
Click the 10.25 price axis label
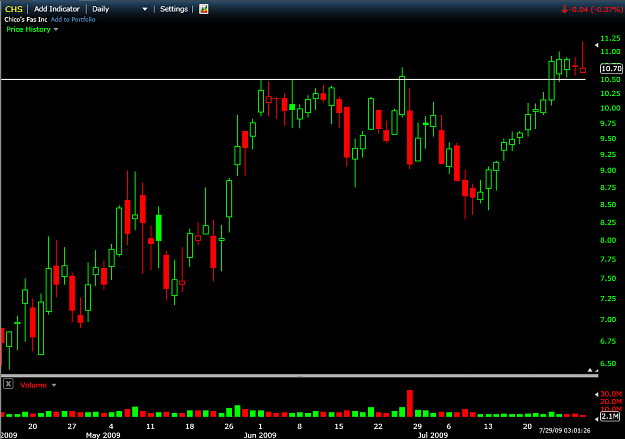pyautogui.click(x=610, y=93)
